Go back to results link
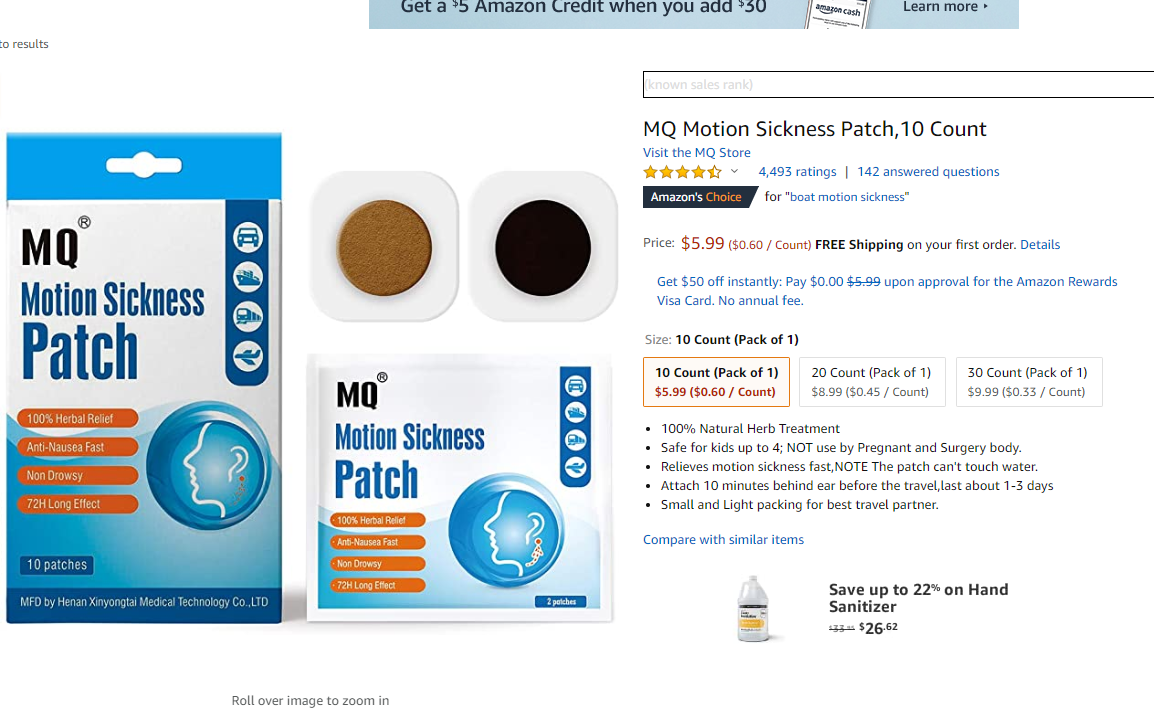 pyautogui.click(x=24, y=44)
